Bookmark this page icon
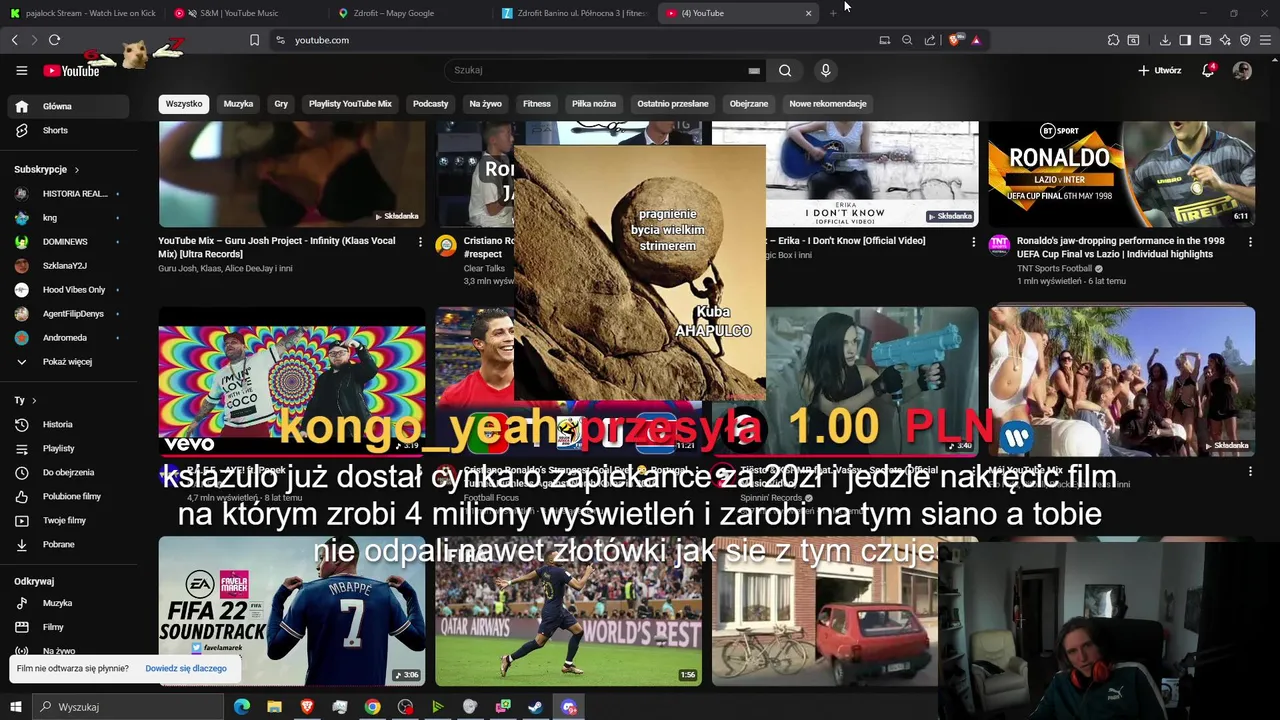The image size is (1280, 720). pyautogui.click(x=254, y=40)
